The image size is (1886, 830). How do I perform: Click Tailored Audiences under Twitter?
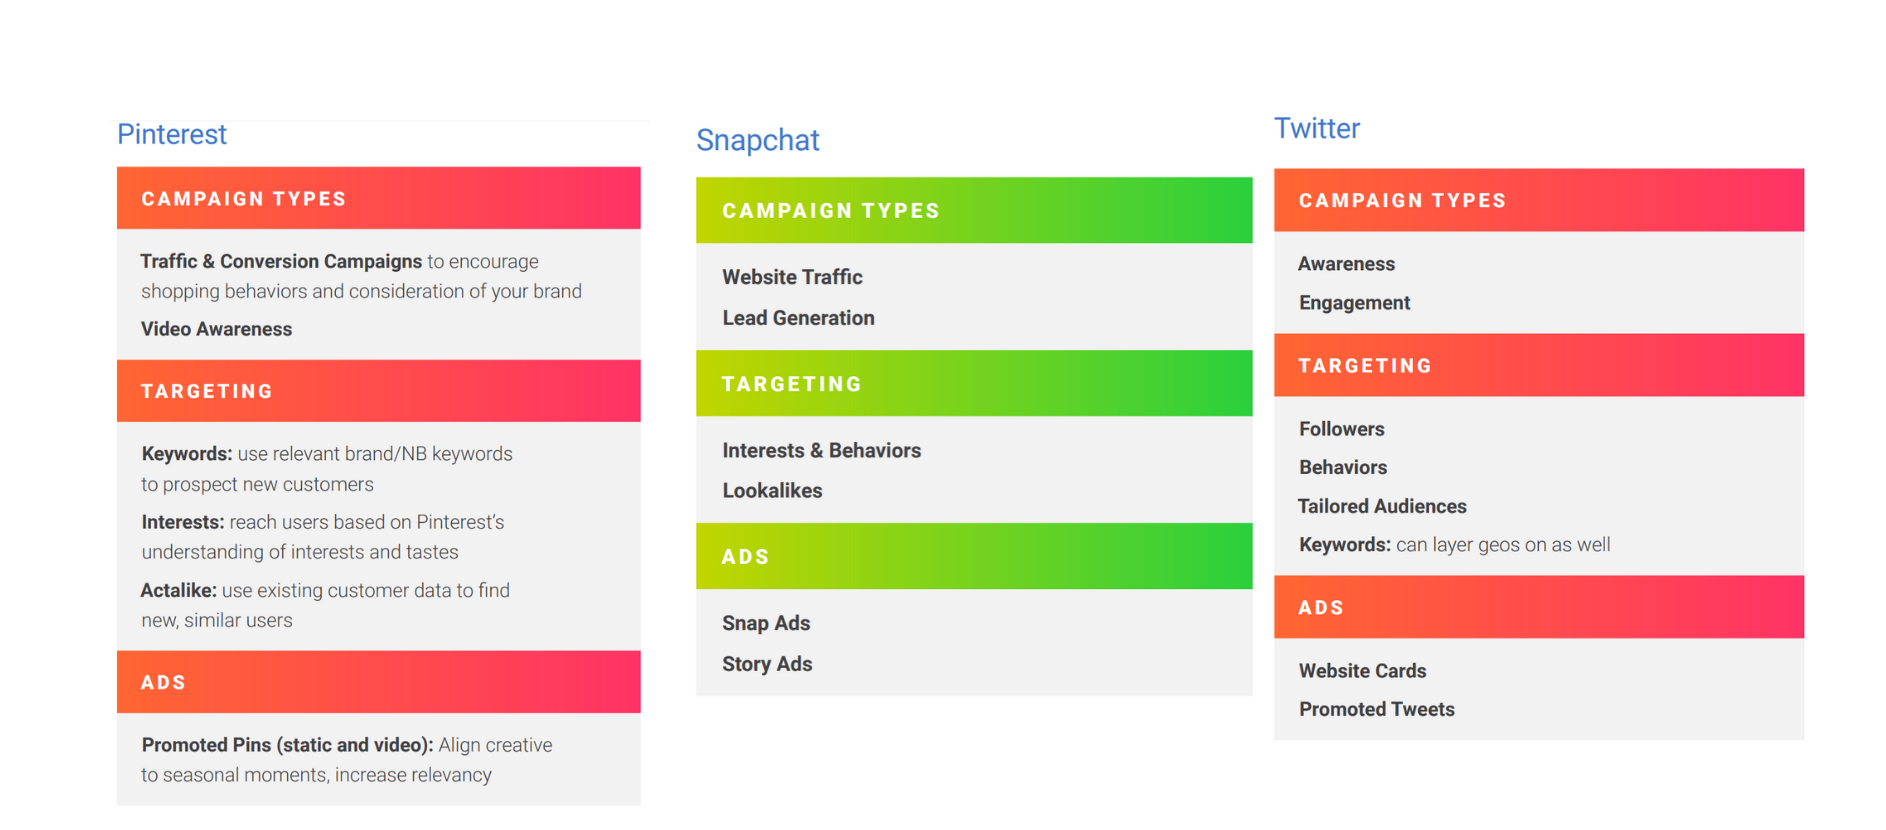point(1382,506)
